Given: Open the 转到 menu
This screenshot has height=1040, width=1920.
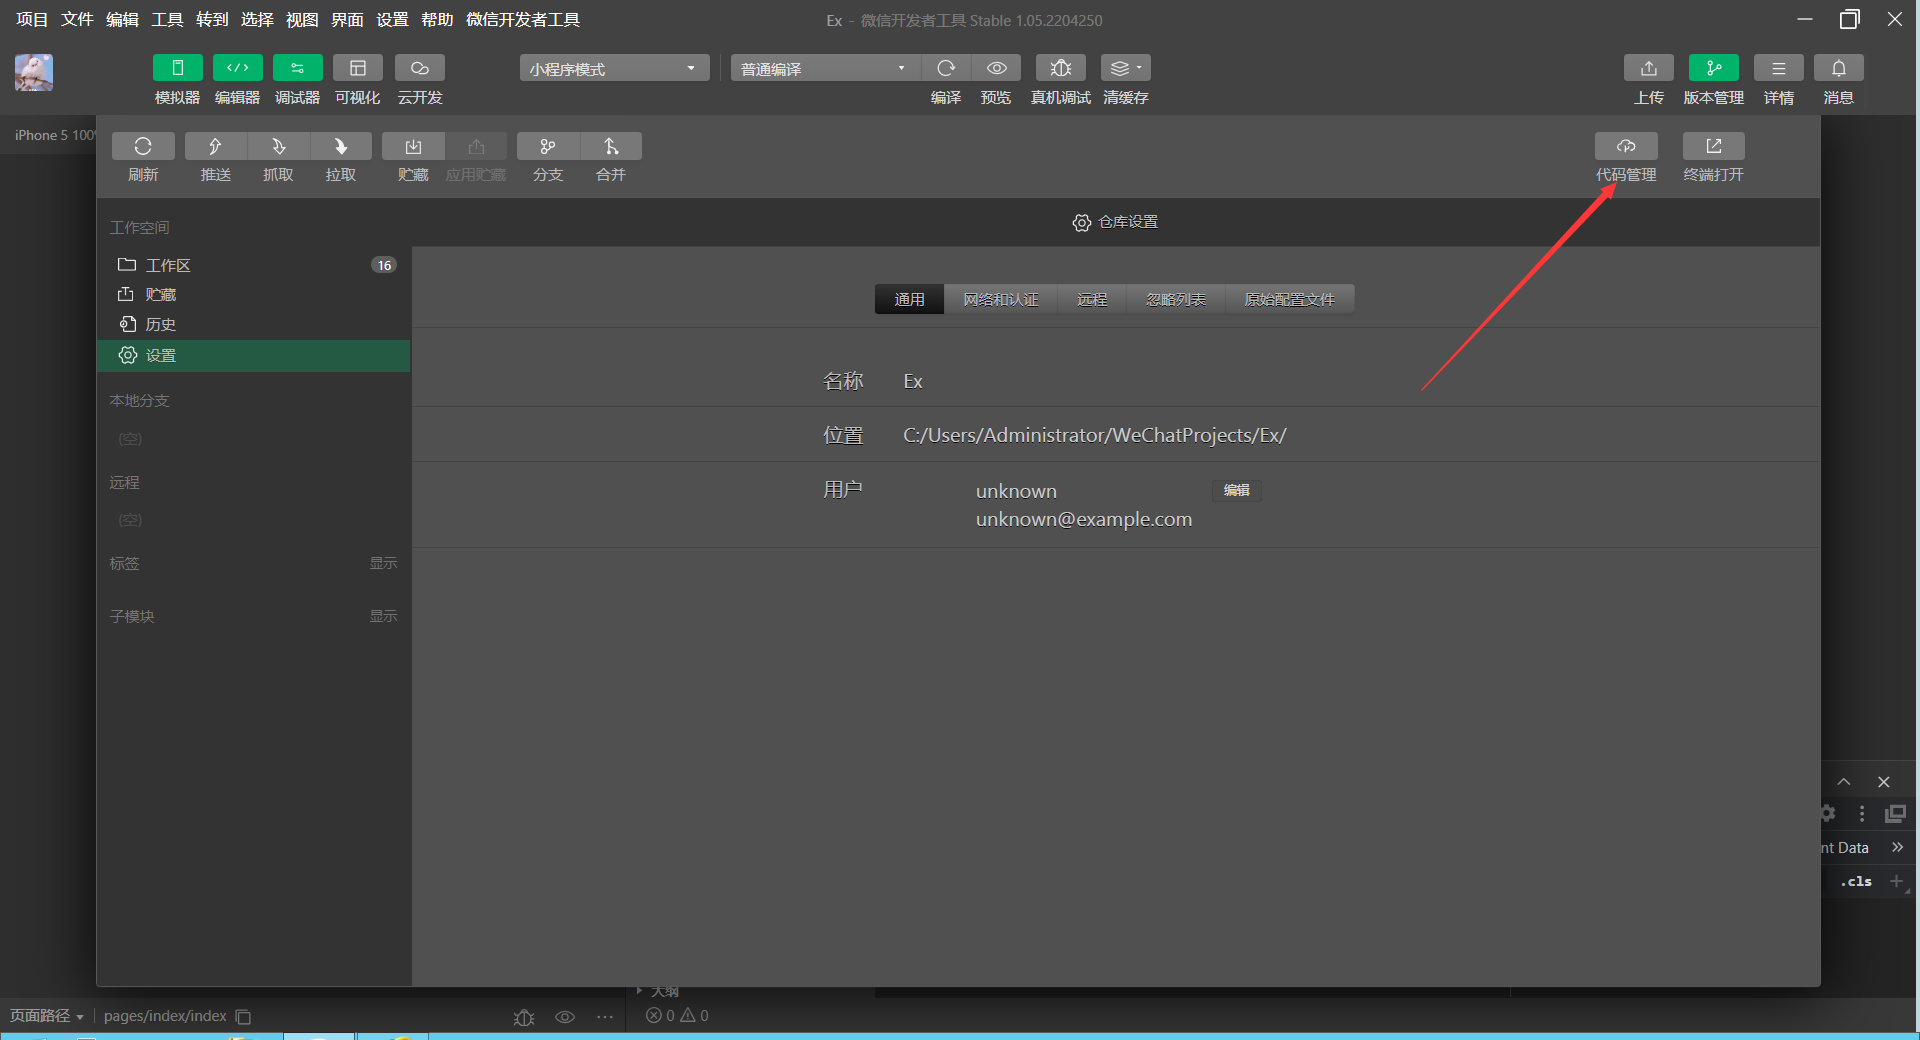Looking at the screenshot, I should [x=212, y=19].
